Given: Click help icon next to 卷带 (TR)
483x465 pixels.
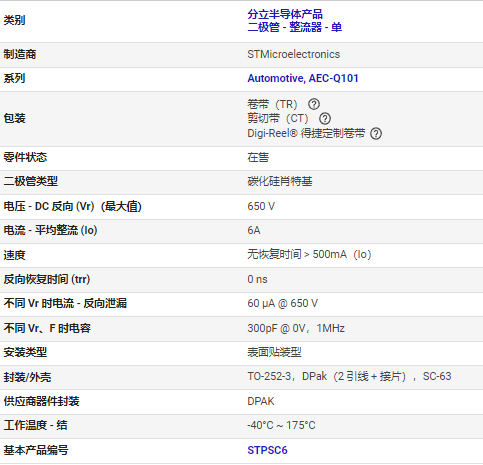Looking at the screenshot, I should click(314, 104).
